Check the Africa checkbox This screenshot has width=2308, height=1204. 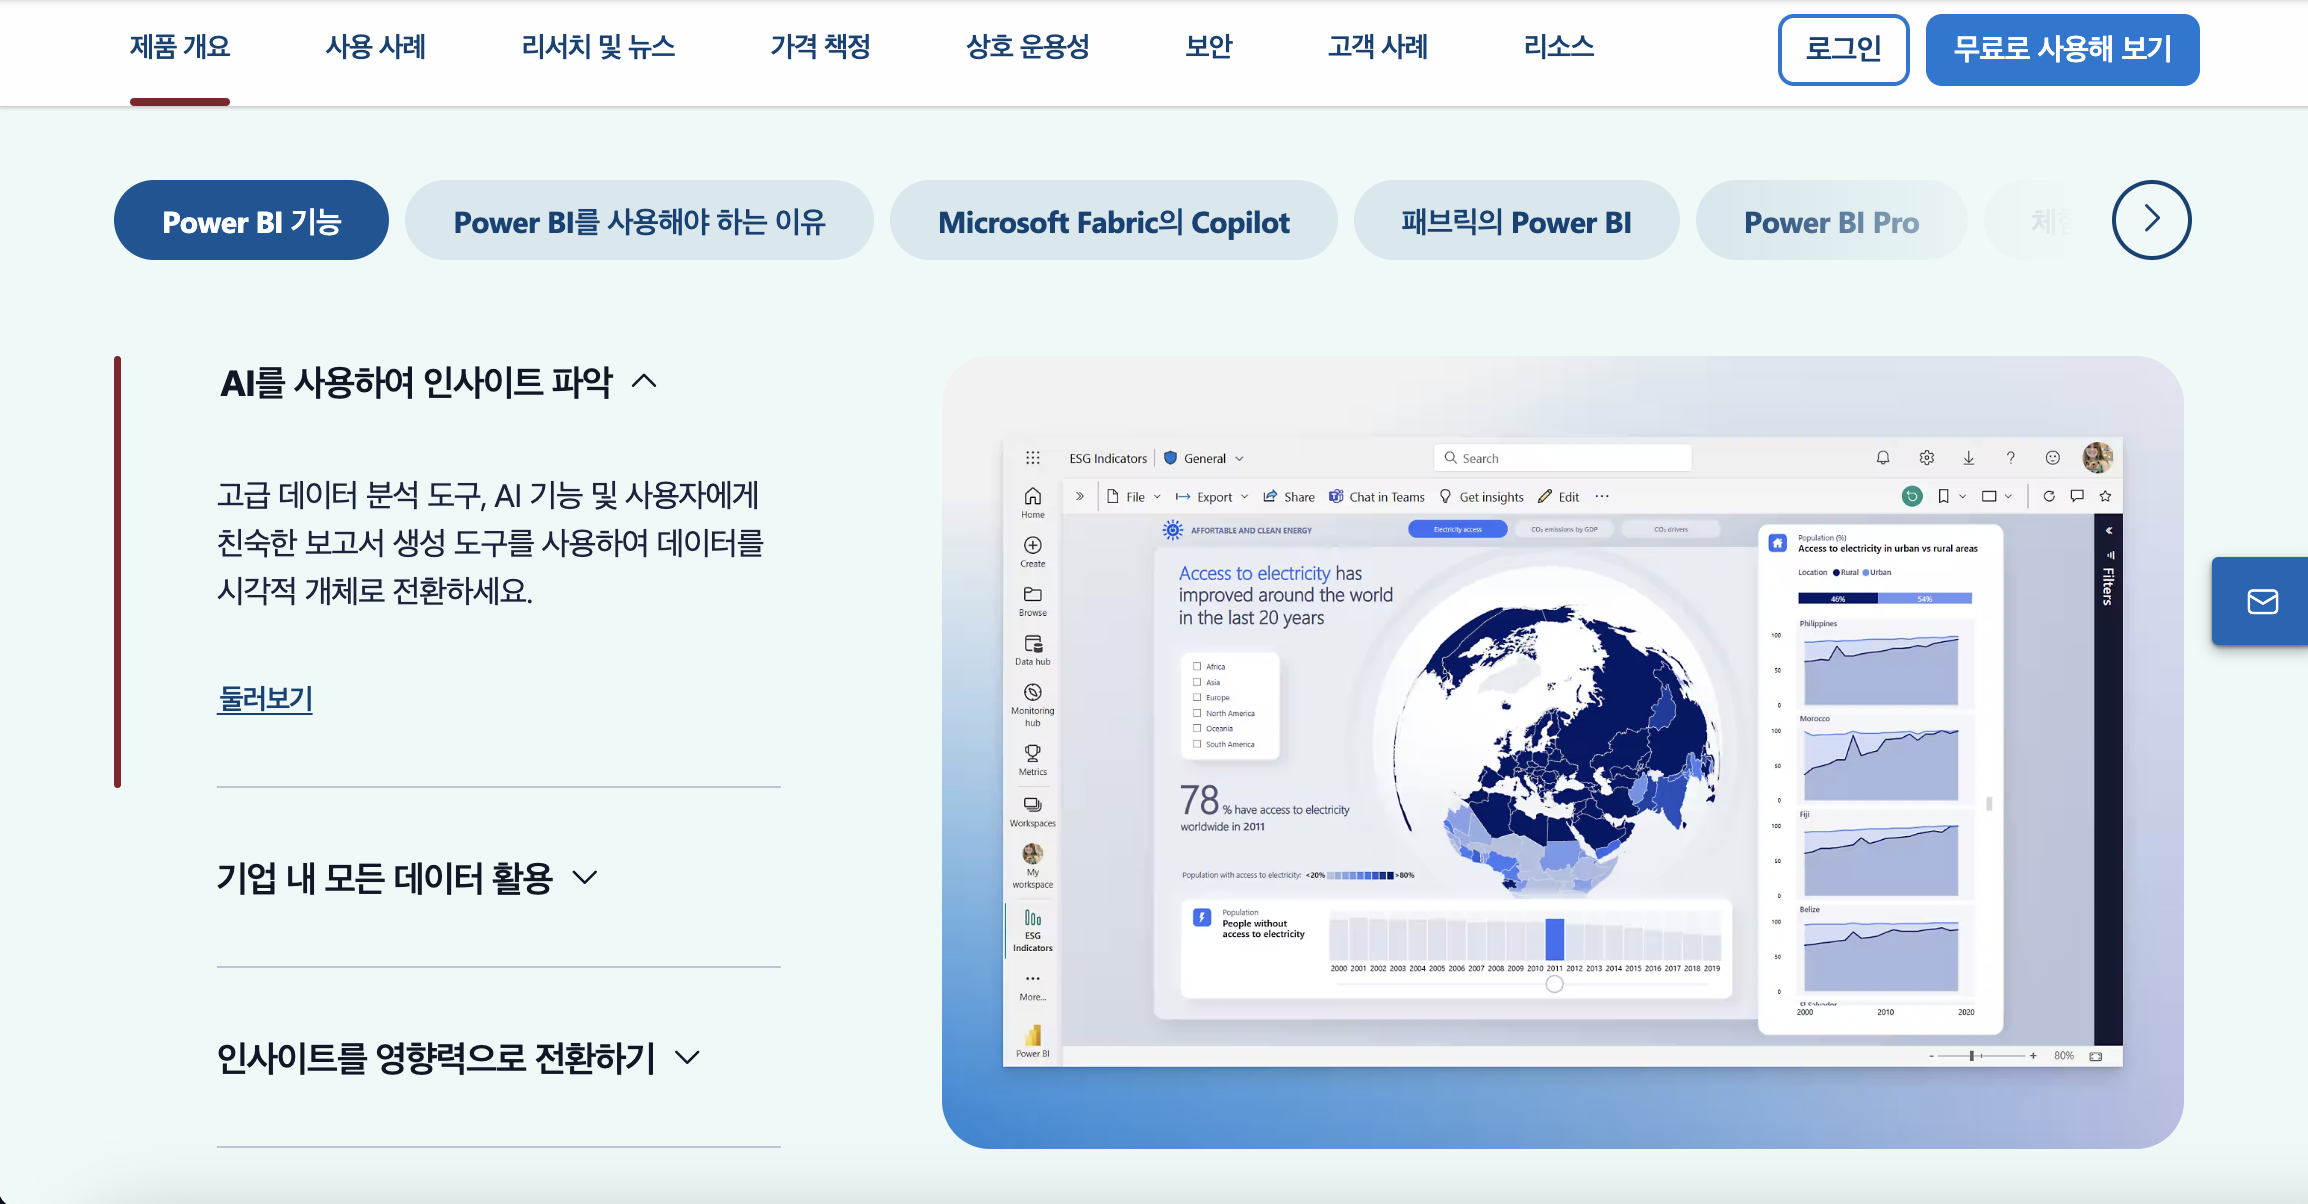click(x=1197, y=667)
